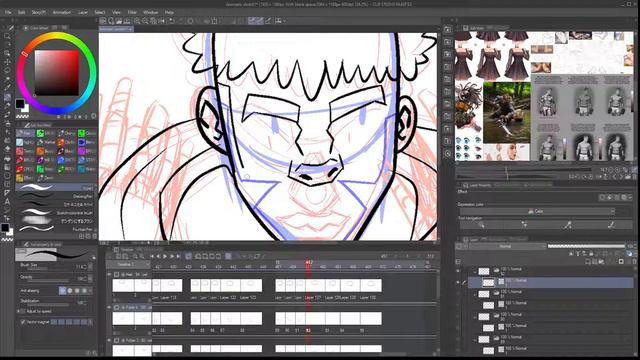Select the black main color swatch under the wheel
Image resolution: width=640 pixels, height=360 pixels.
(x=20, y=103)
